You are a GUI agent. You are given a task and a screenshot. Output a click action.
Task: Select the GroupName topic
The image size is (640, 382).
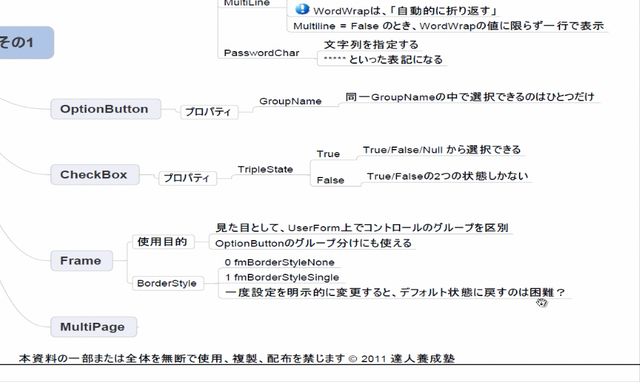click(290, 101)
